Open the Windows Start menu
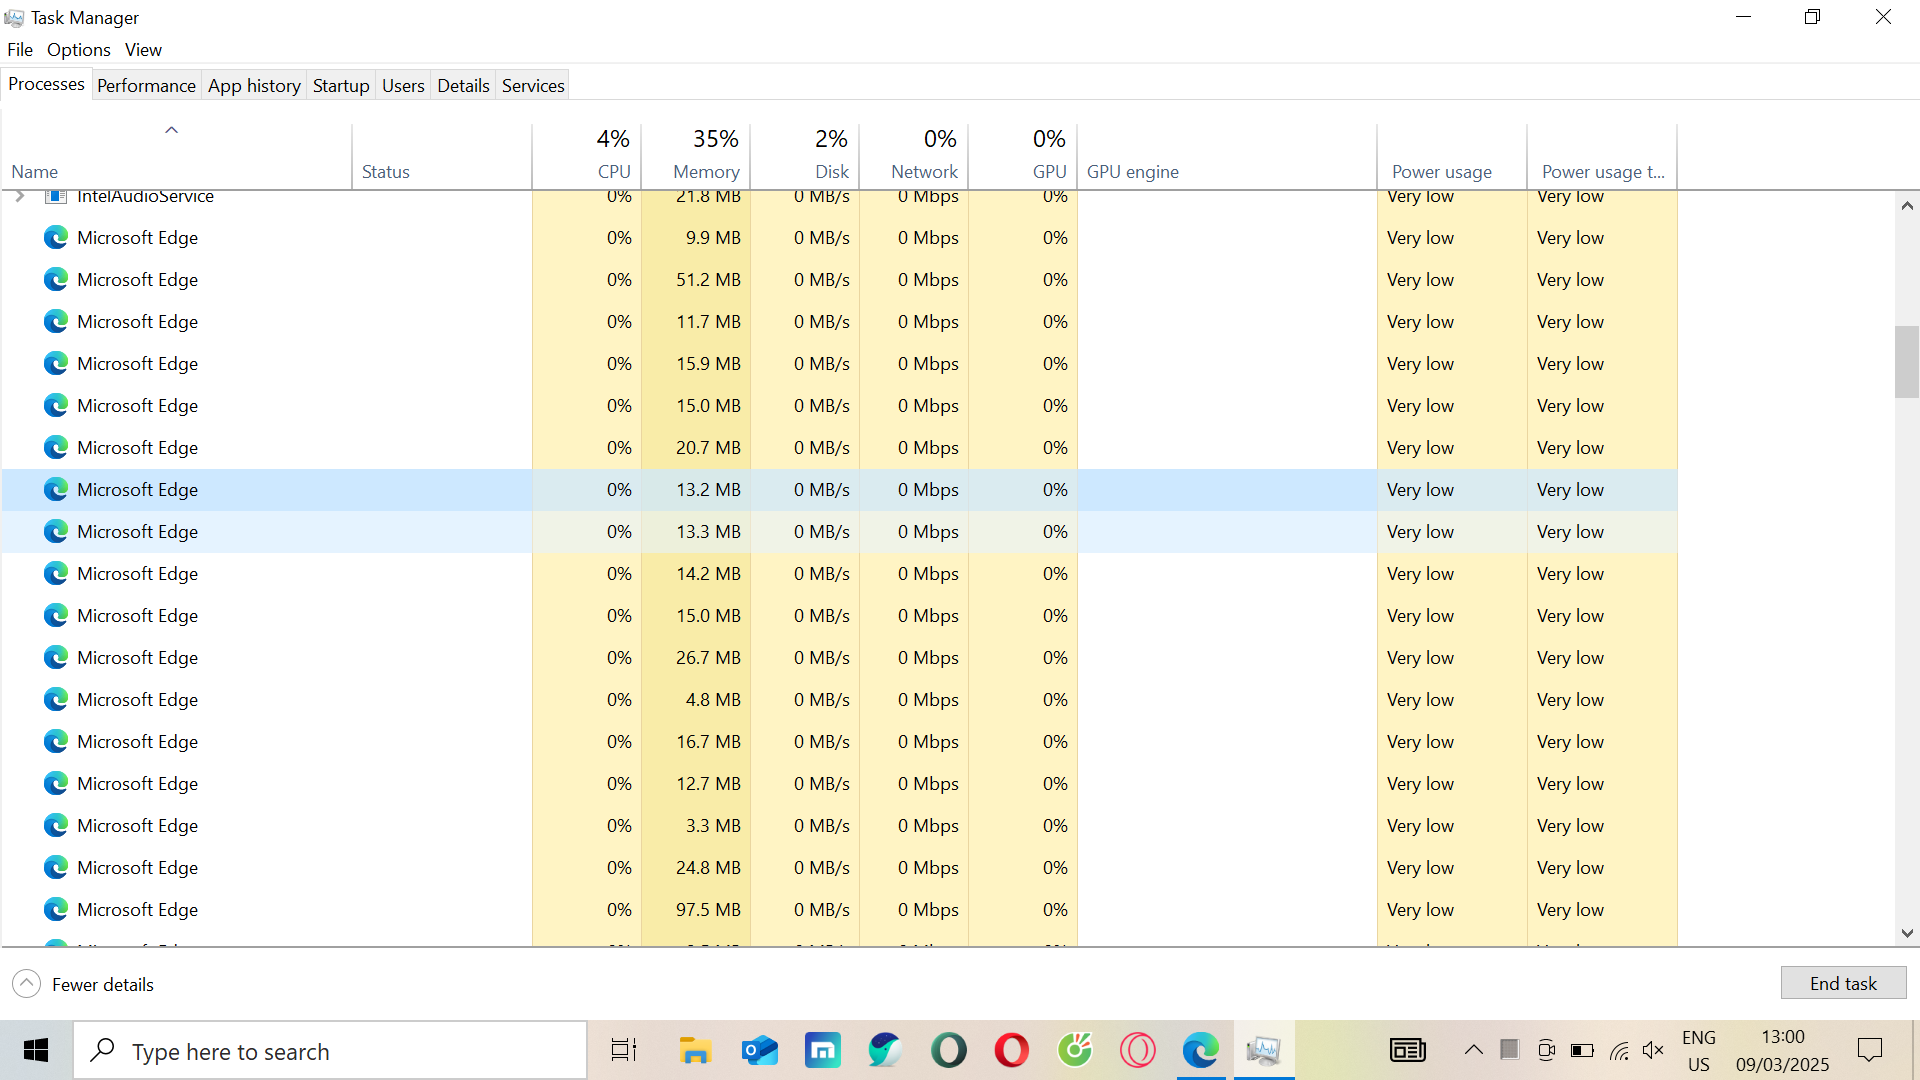The height and width of the screenshot is (1080, 1920). (36, 1050)
